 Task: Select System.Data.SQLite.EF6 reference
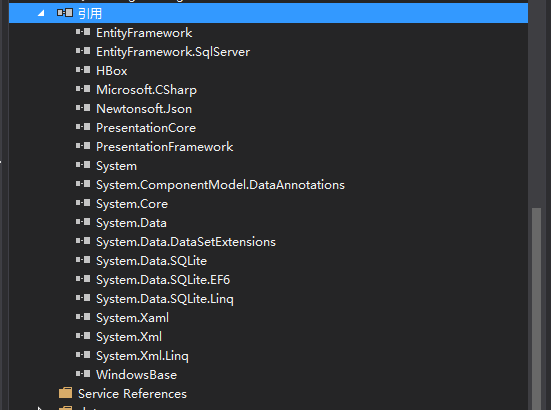point(163,280)
